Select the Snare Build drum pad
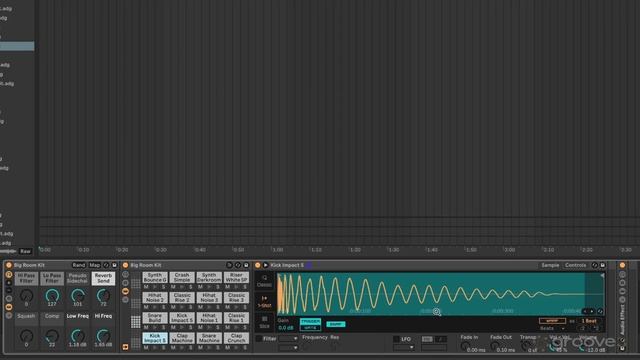The image size is (640, 360). point(155,318)
